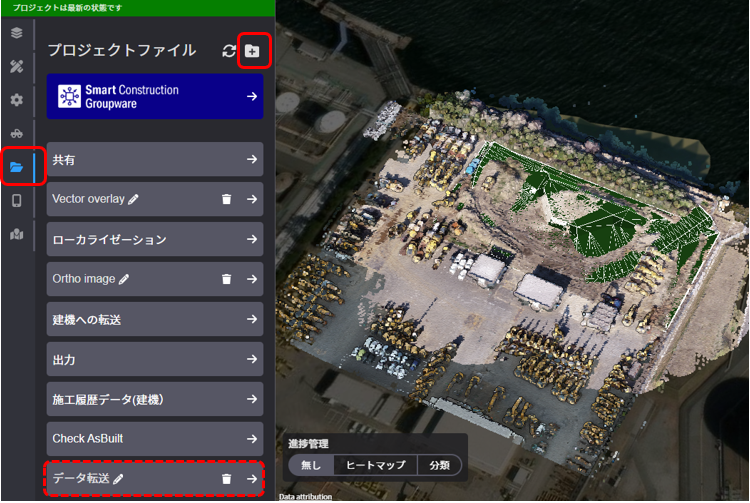Click the Data attribution link
Screen dimensions: 750x503
click(305, 497)
